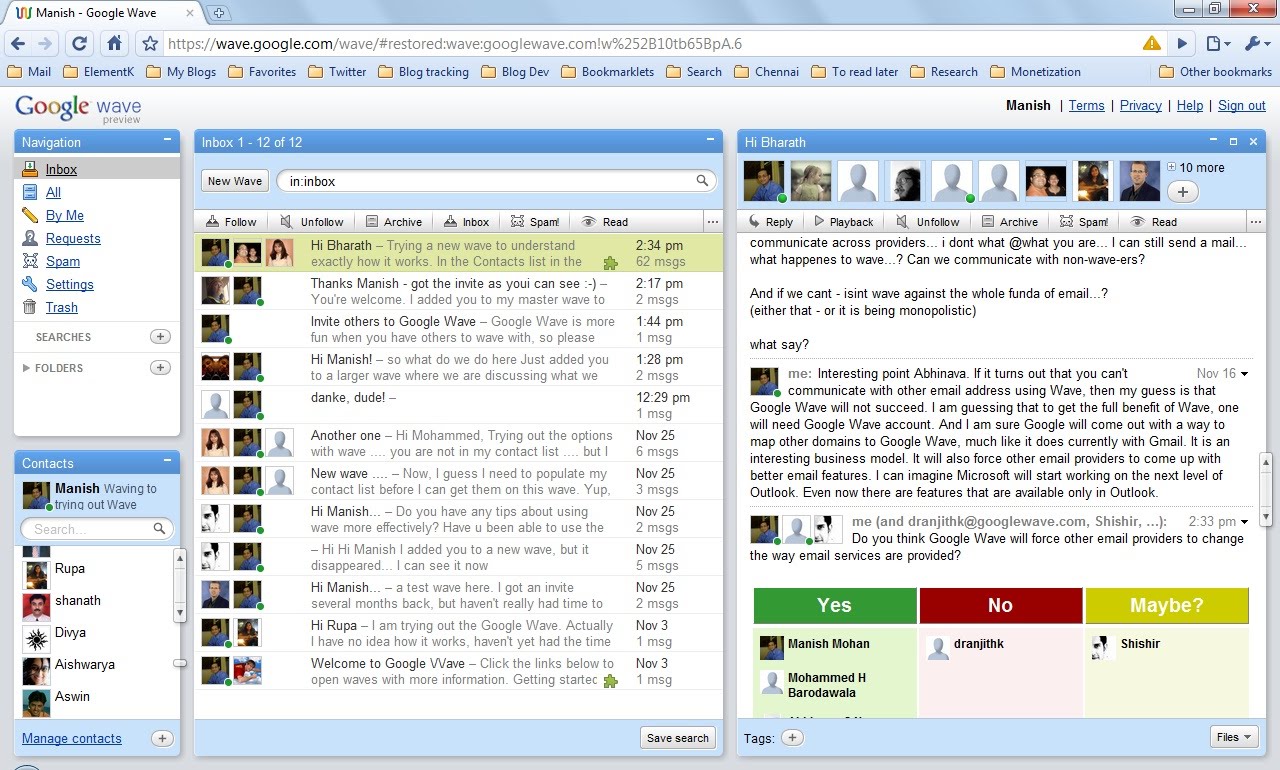Screen dimensions: 1280x770
Task: Click Reply in the wave toolbar
Action: coord(770,222)
